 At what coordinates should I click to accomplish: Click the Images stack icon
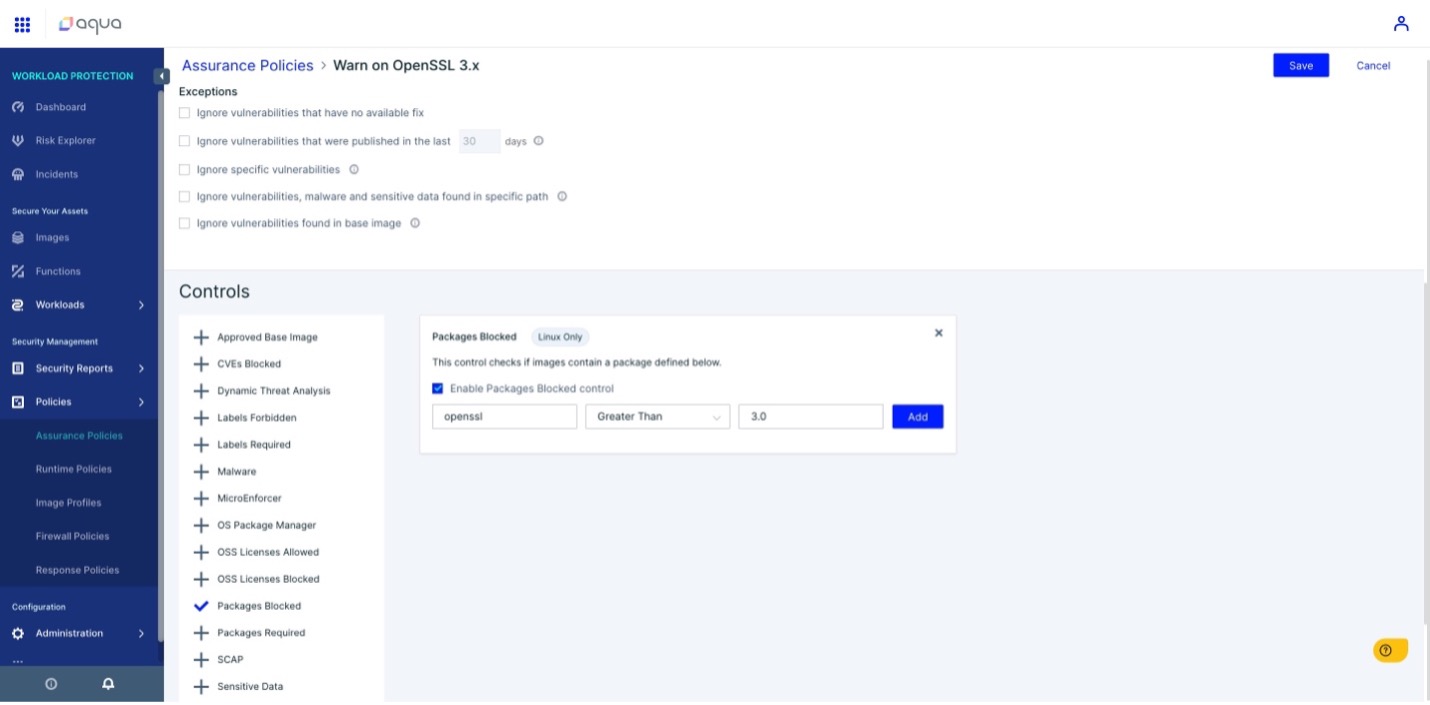pyautogui.click(x=18, y=238)
